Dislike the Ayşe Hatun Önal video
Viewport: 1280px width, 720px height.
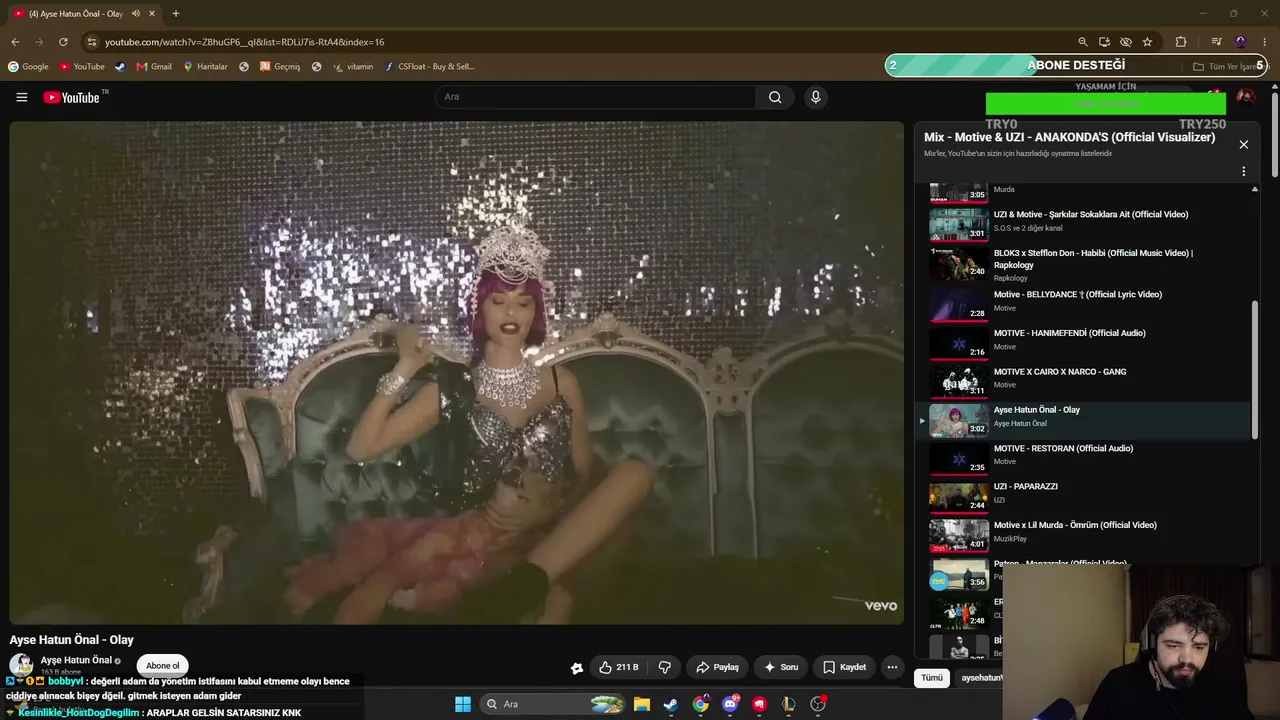[664, 667]
